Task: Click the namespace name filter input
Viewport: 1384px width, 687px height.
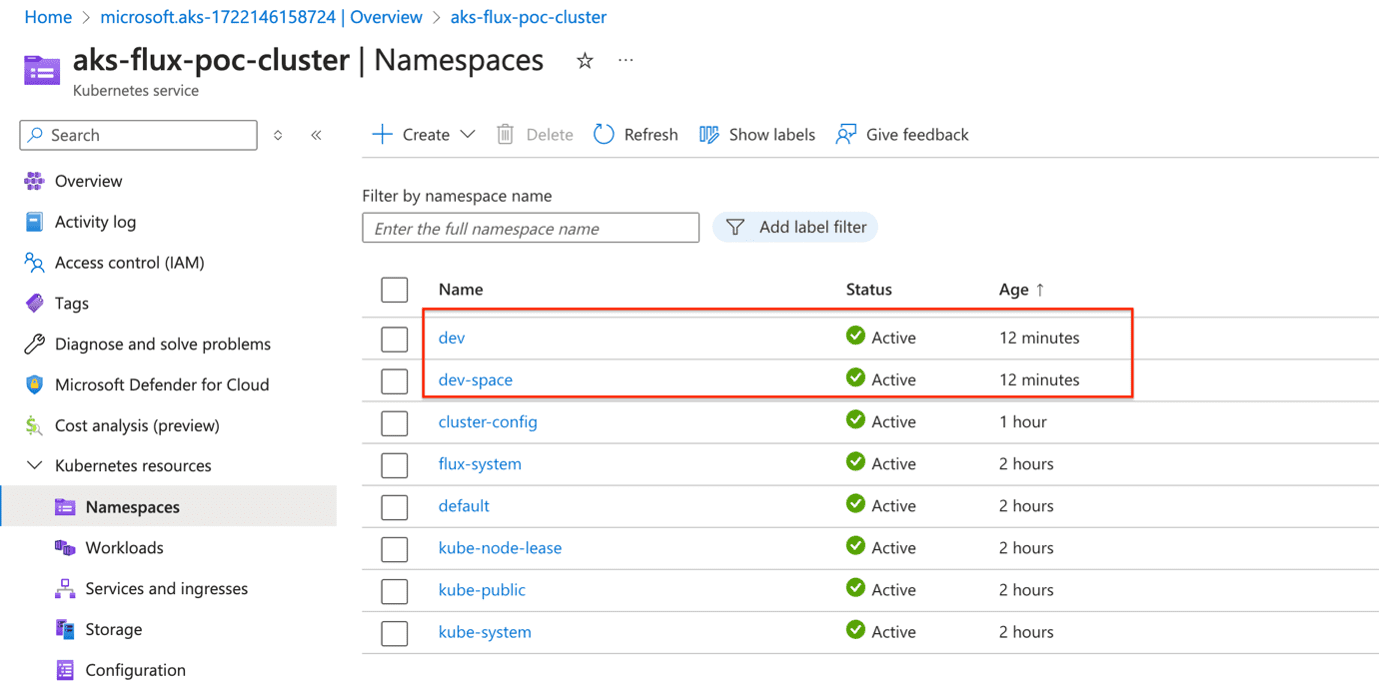Action: click(x=531, y=228)
